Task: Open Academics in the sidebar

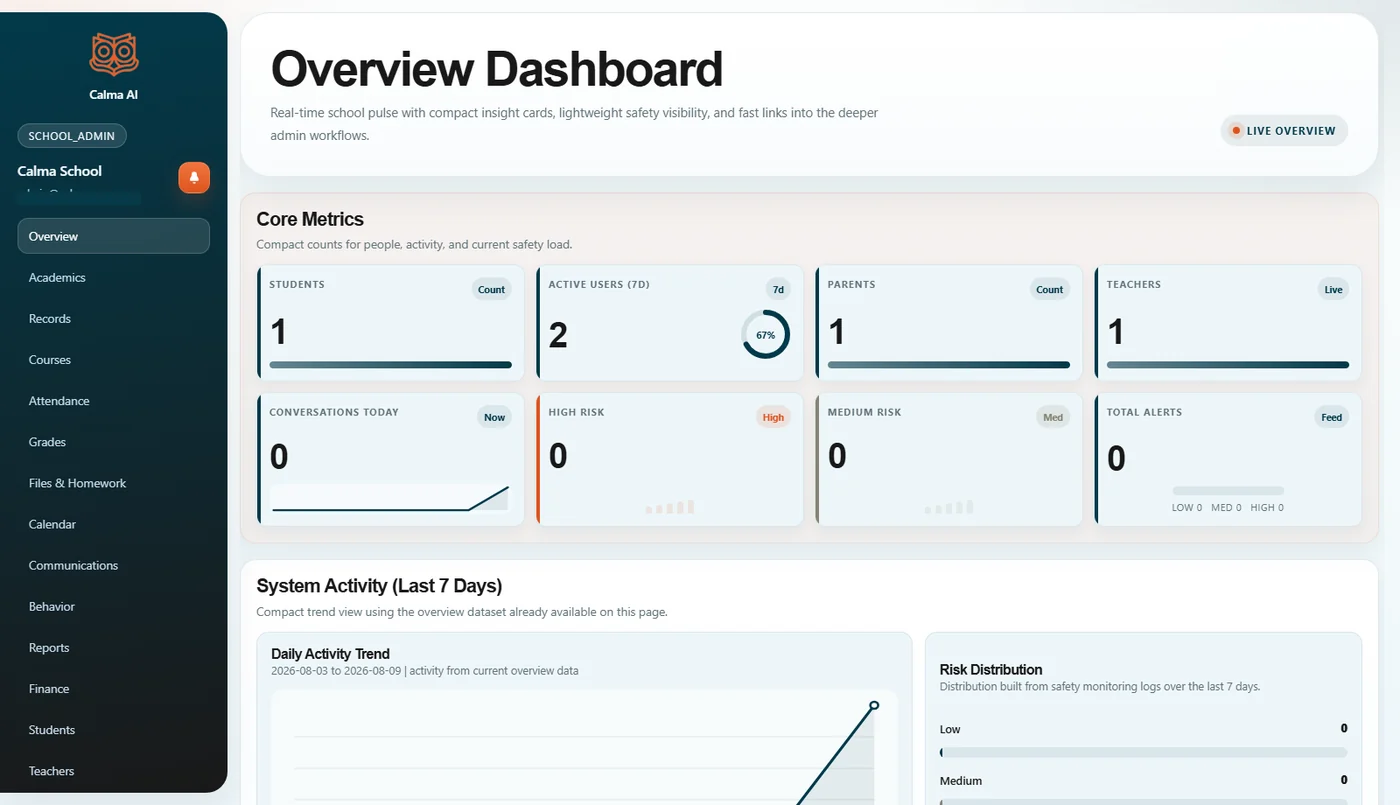Action: tap(113, 277)
